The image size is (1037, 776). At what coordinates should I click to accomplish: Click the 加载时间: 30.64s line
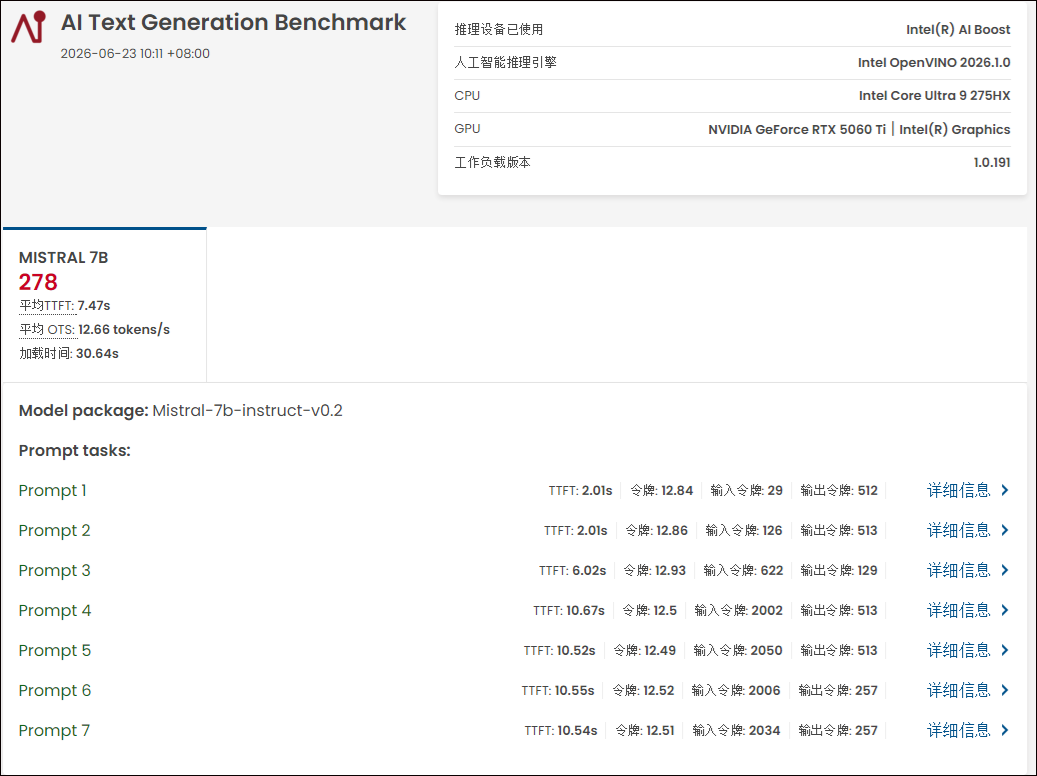coord(69,353)
